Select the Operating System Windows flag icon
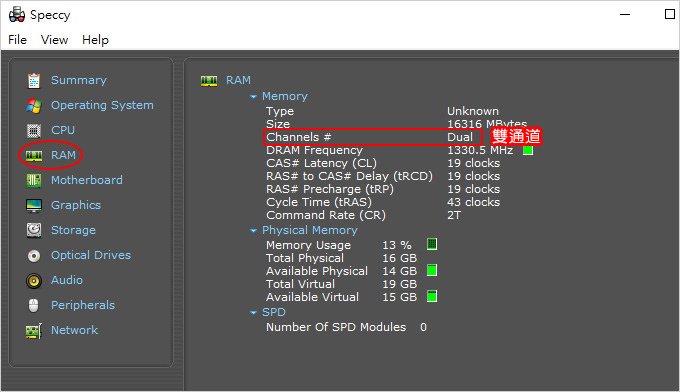Image resolution: width=680 pixels, height=392 pixels. pos(34,105)
